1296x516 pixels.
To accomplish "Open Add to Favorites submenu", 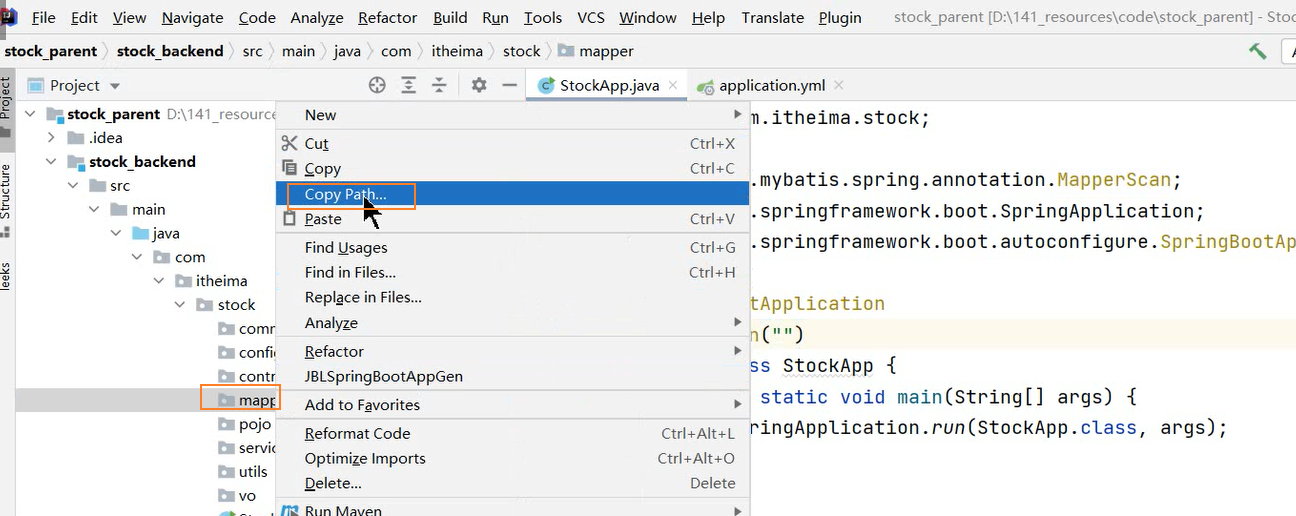I will pos(513,404).
